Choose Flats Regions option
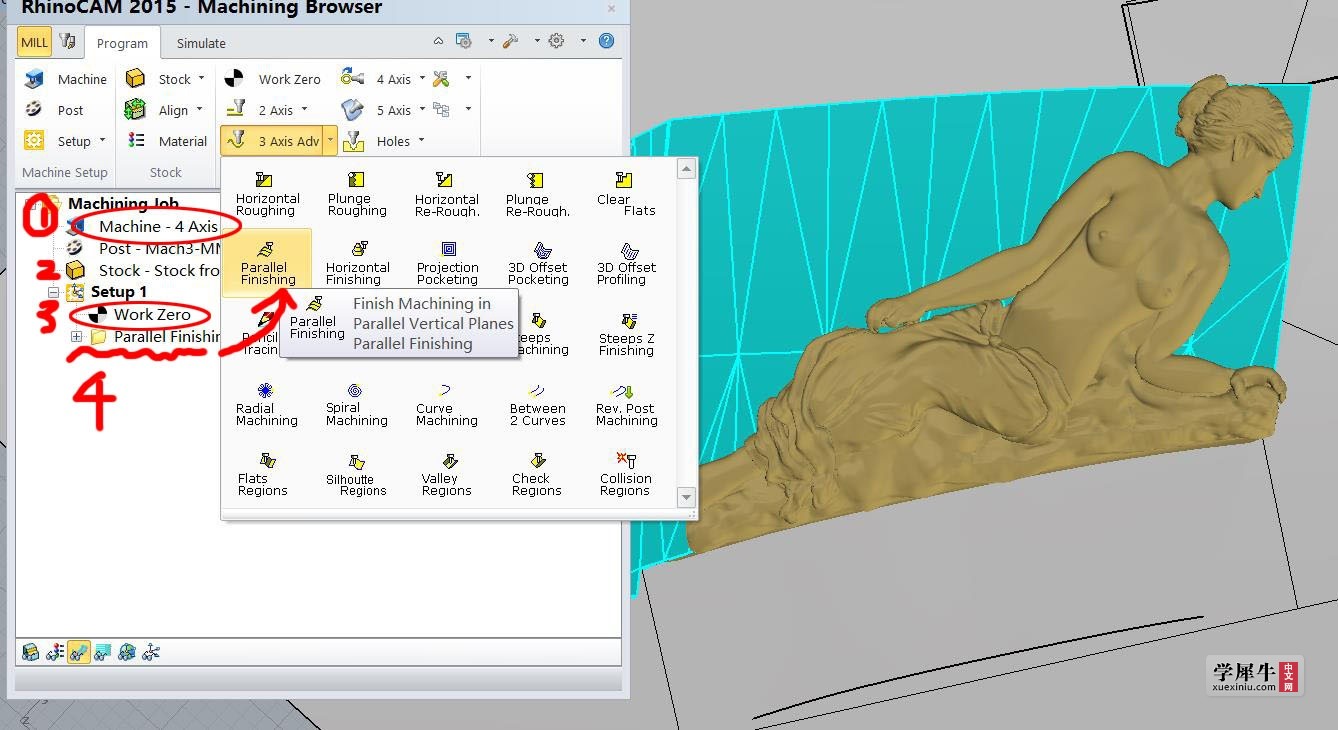This screenshot has height=730, width=1338. [263, 474]
